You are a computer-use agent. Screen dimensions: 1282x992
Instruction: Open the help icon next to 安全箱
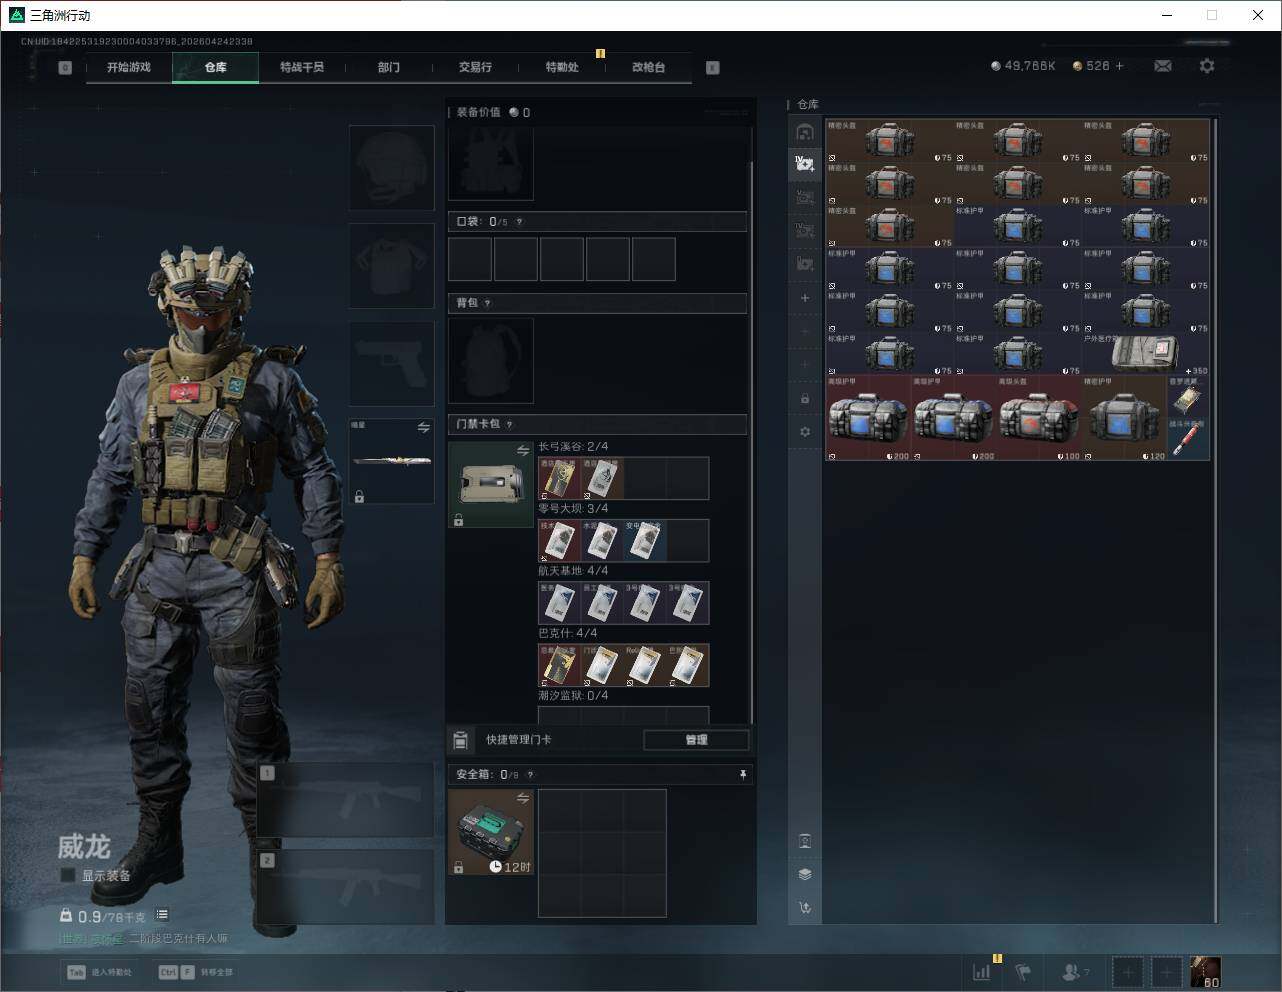[x=530, y=775]
